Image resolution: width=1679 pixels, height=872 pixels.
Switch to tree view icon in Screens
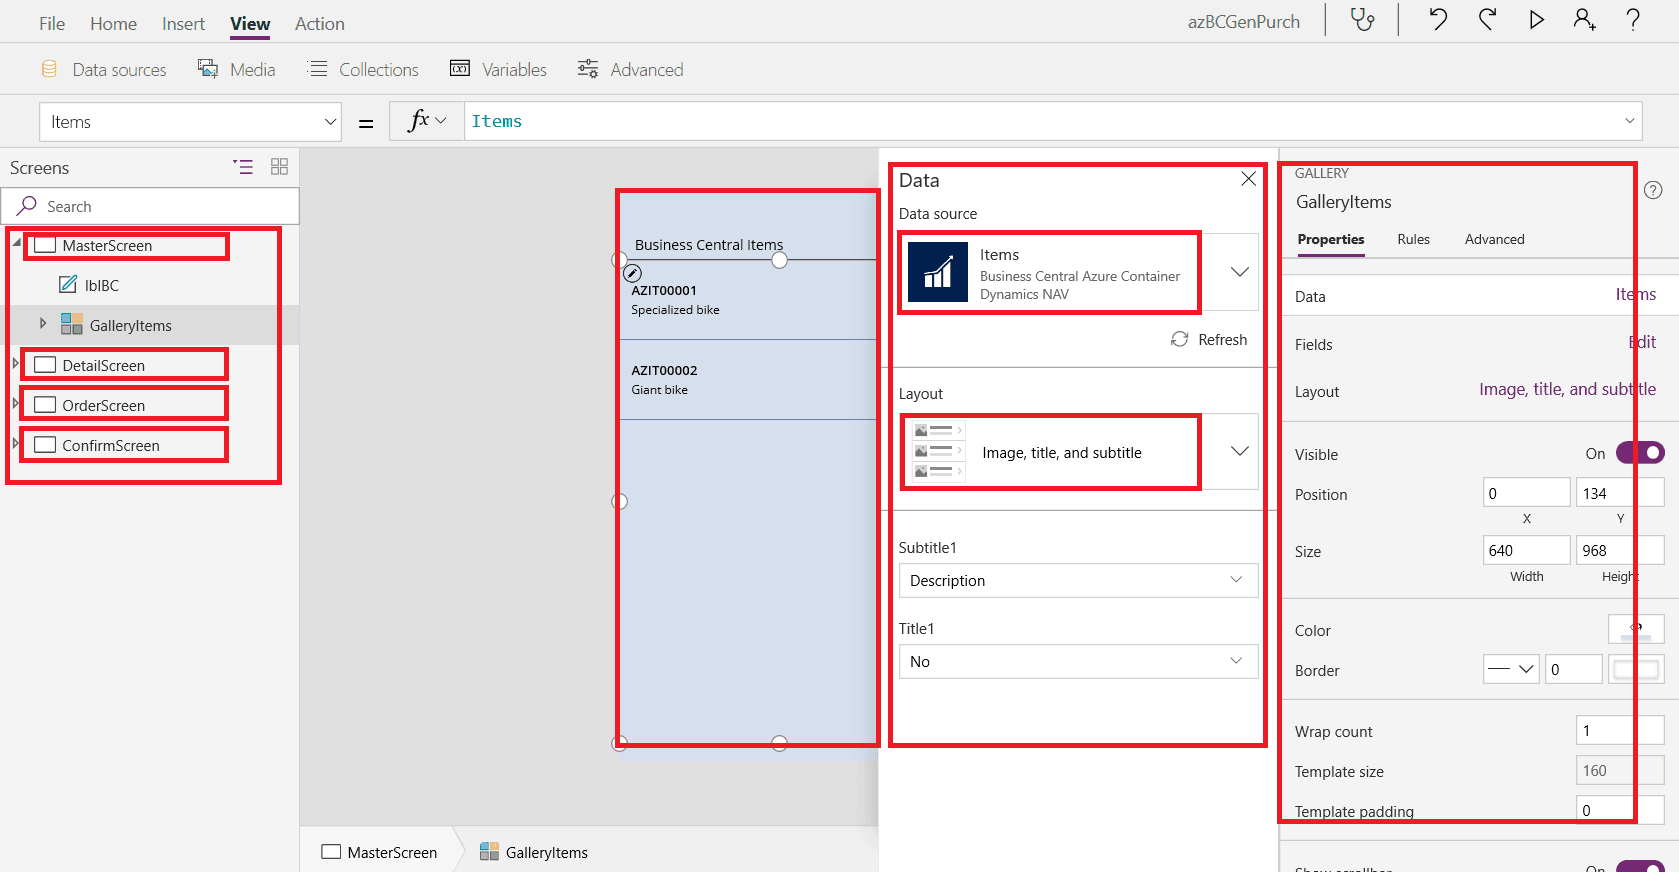click(x=243, y=167)
